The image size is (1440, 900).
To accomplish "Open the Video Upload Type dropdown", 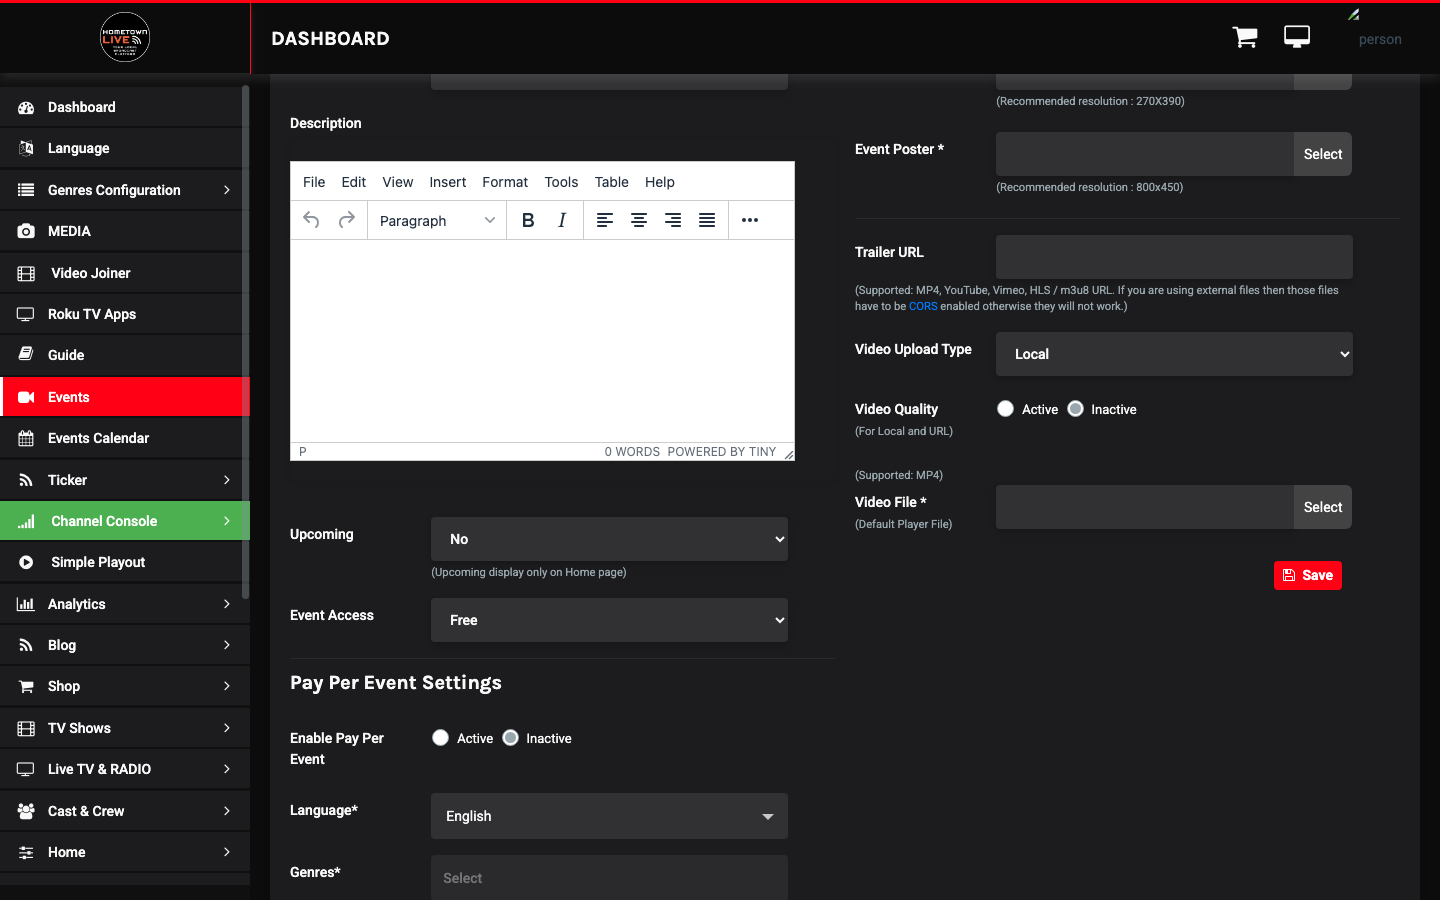I will pyautogui.click(x=1174, y=354).
